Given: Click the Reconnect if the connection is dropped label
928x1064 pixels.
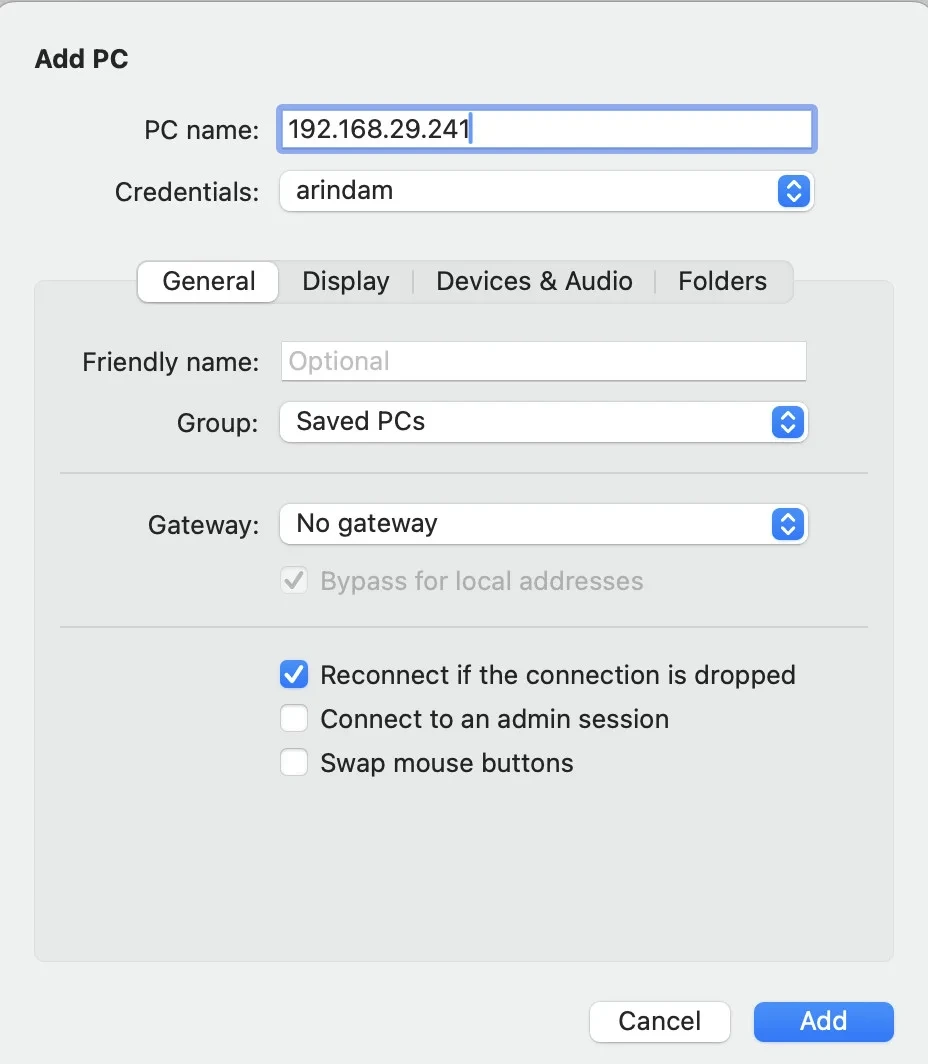Looking at the screenshot, I should coord(558,675).
